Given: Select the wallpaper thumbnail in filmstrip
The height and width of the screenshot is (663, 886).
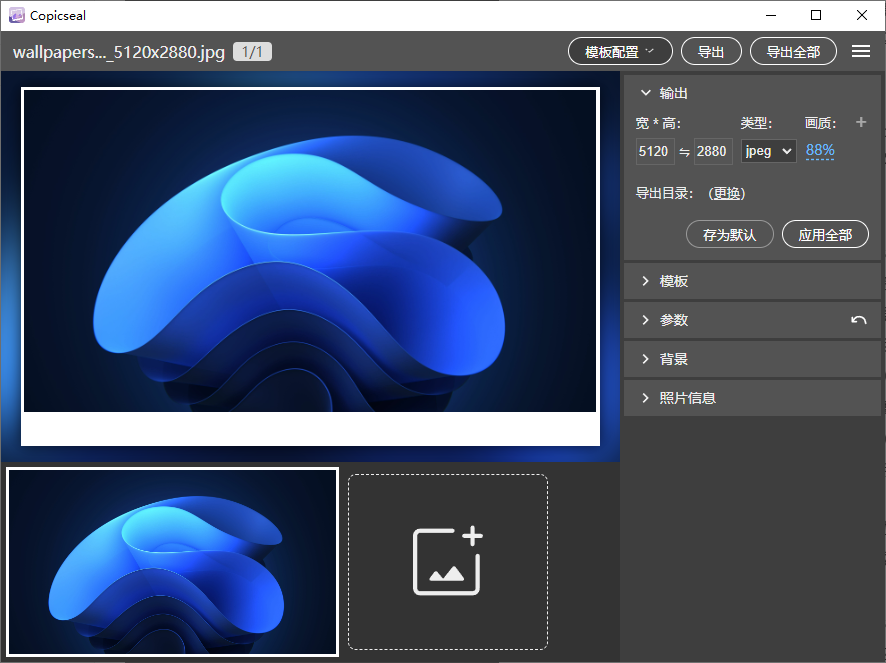Looking at the screenshot, I should coord(173,561).
